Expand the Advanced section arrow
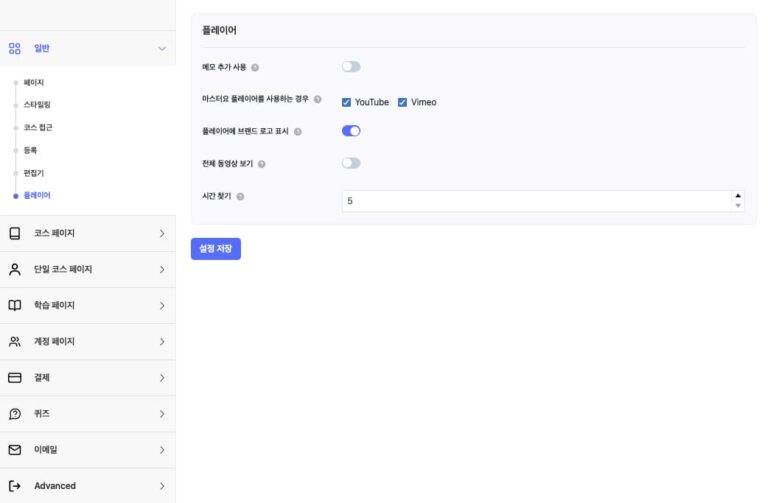This screenshot has width=768, height=503. 162,486
